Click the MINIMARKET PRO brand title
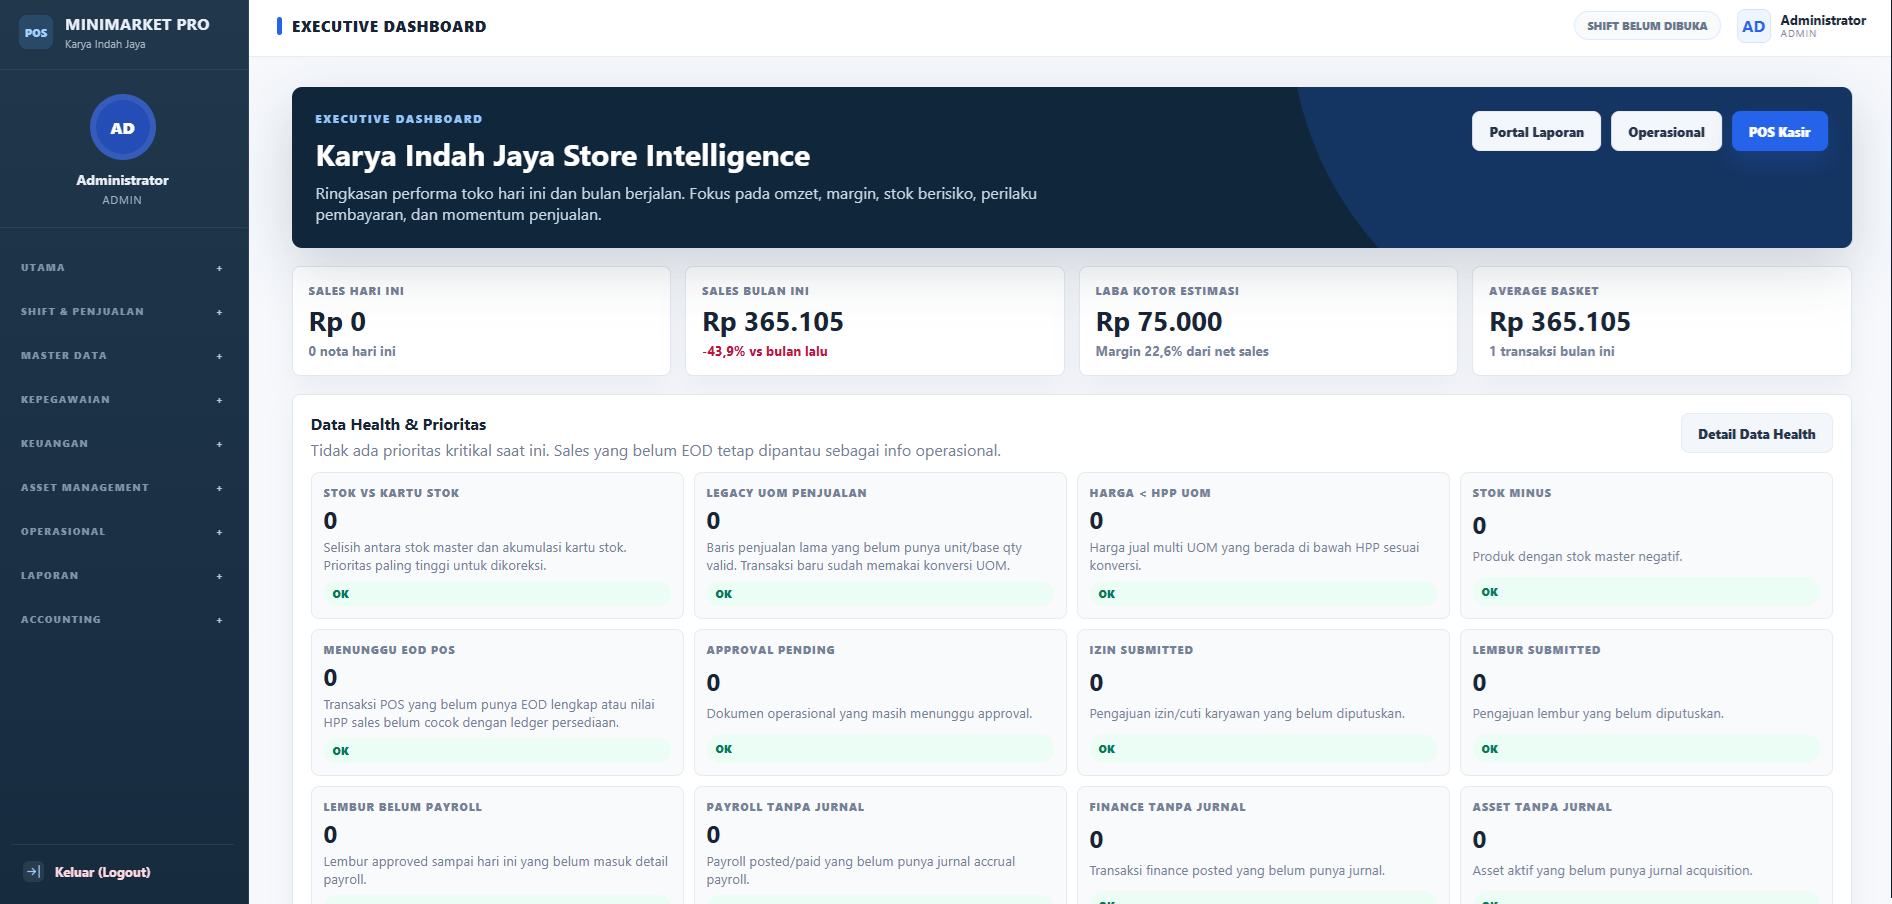 [137, 24]
